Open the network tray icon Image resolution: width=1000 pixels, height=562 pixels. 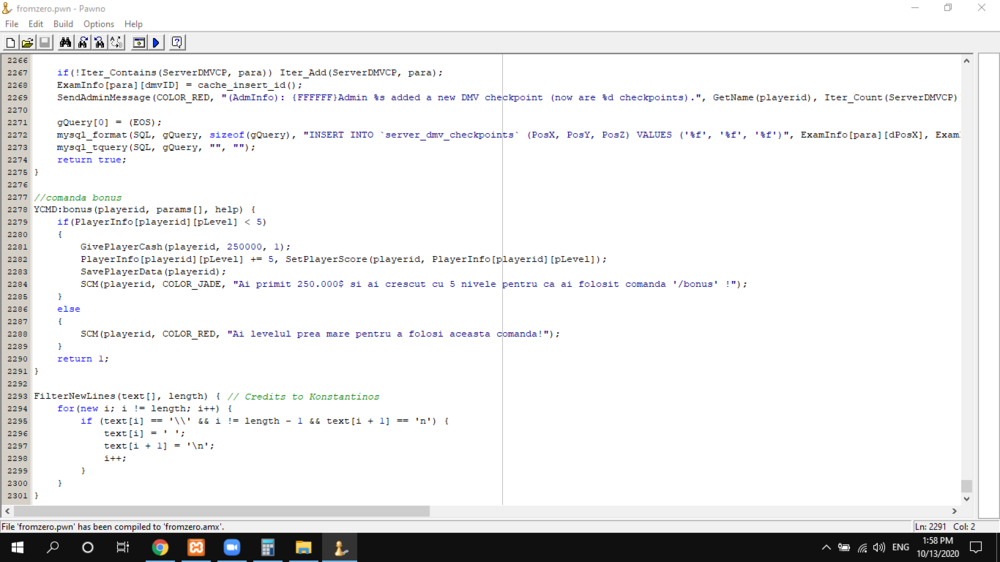(862, 547)
